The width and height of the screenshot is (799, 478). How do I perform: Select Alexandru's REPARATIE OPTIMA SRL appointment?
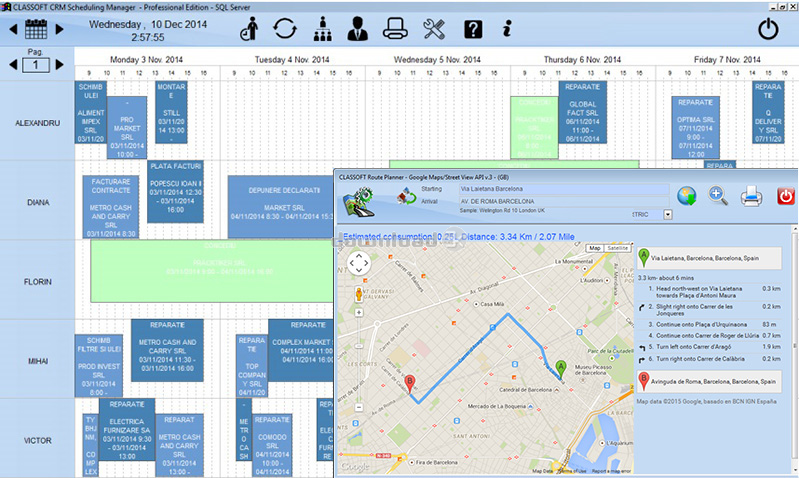pyautogui.click(x=696, y=127)
